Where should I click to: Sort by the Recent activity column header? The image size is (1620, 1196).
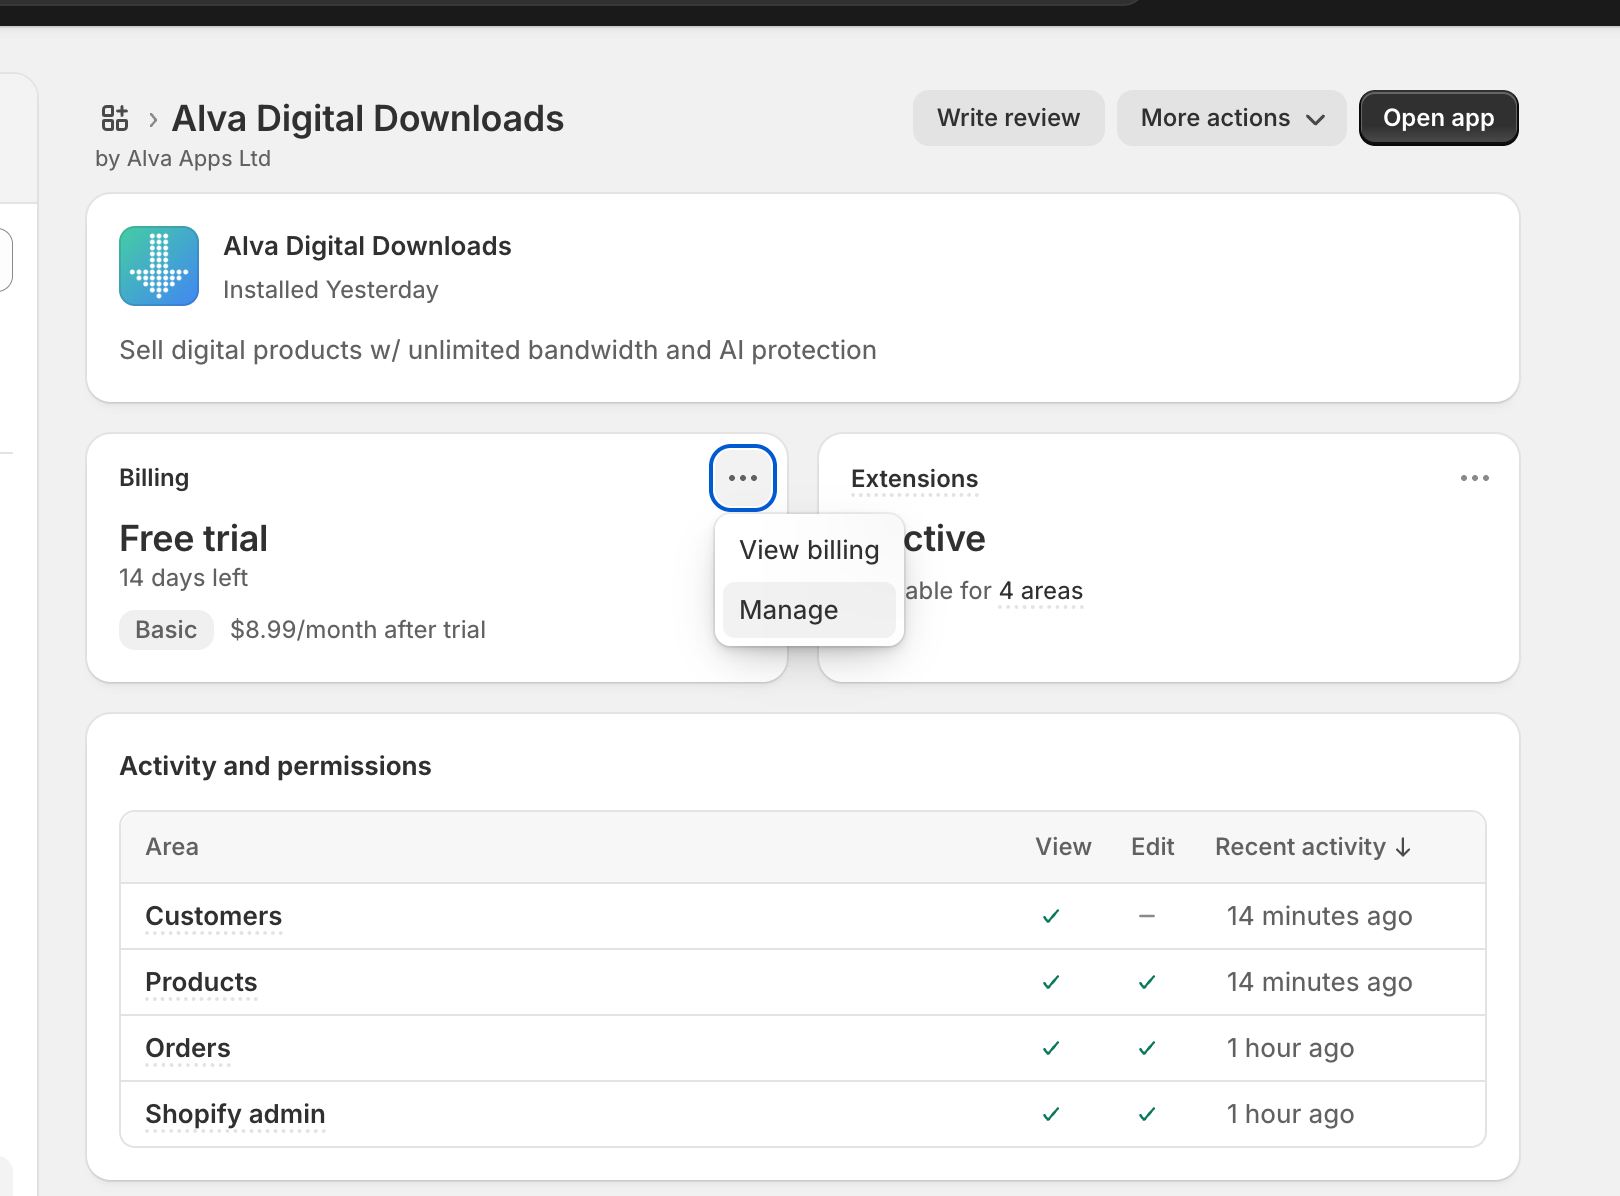tap(1312, 847)
